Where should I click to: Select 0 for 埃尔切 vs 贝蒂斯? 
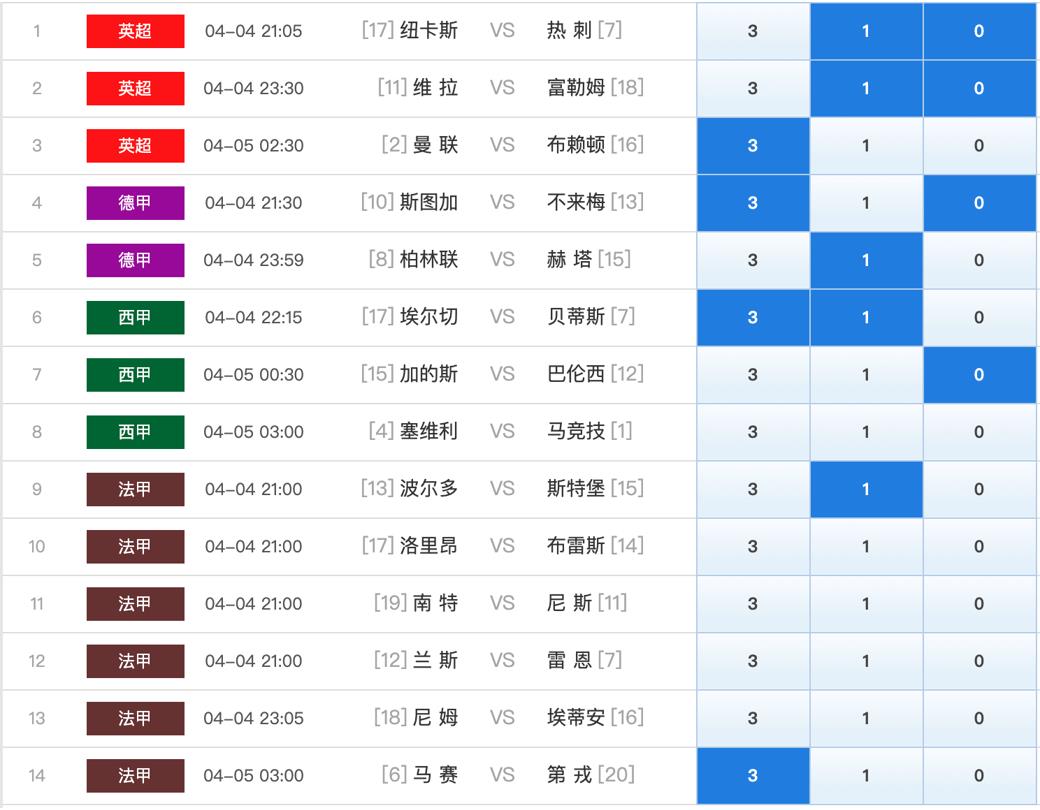point(980,318)
